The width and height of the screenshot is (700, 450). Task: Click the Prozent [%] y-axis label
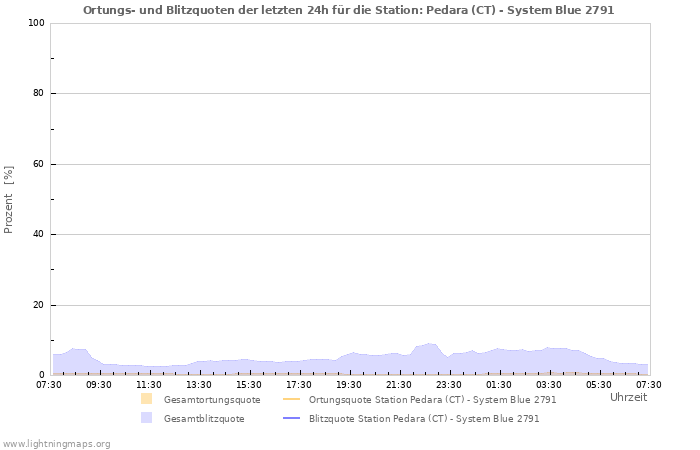[8, 200]
